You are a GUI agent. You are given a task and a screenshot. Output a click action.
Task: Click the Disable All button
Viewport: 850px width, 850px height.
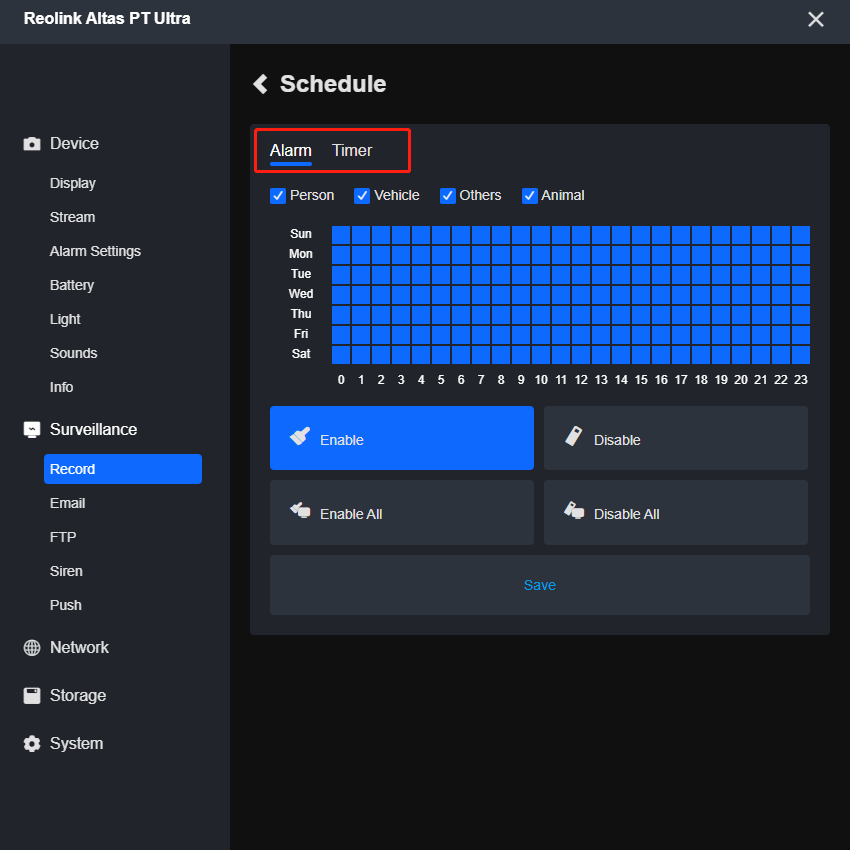675,513
